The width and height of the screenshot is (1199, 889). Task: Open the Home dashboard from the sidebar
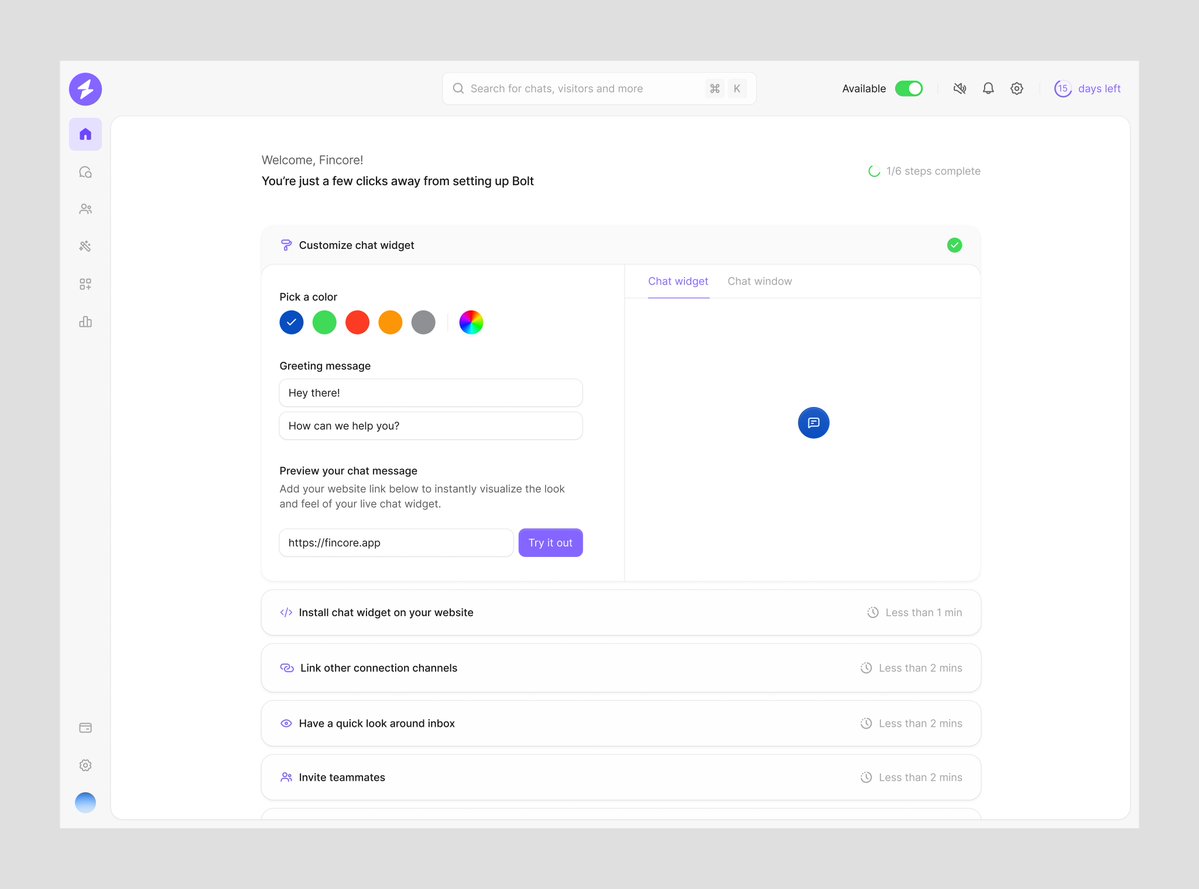click(85, 134)
